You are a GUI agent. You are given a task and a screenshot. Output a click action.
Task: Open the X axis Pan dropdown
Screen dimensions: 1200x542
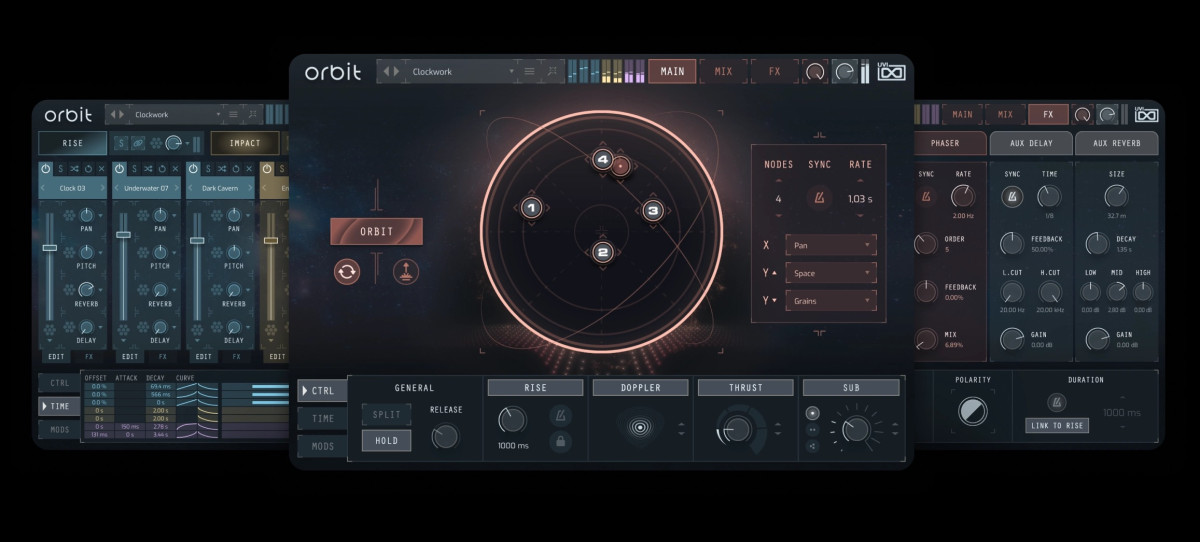coord(830,245)
